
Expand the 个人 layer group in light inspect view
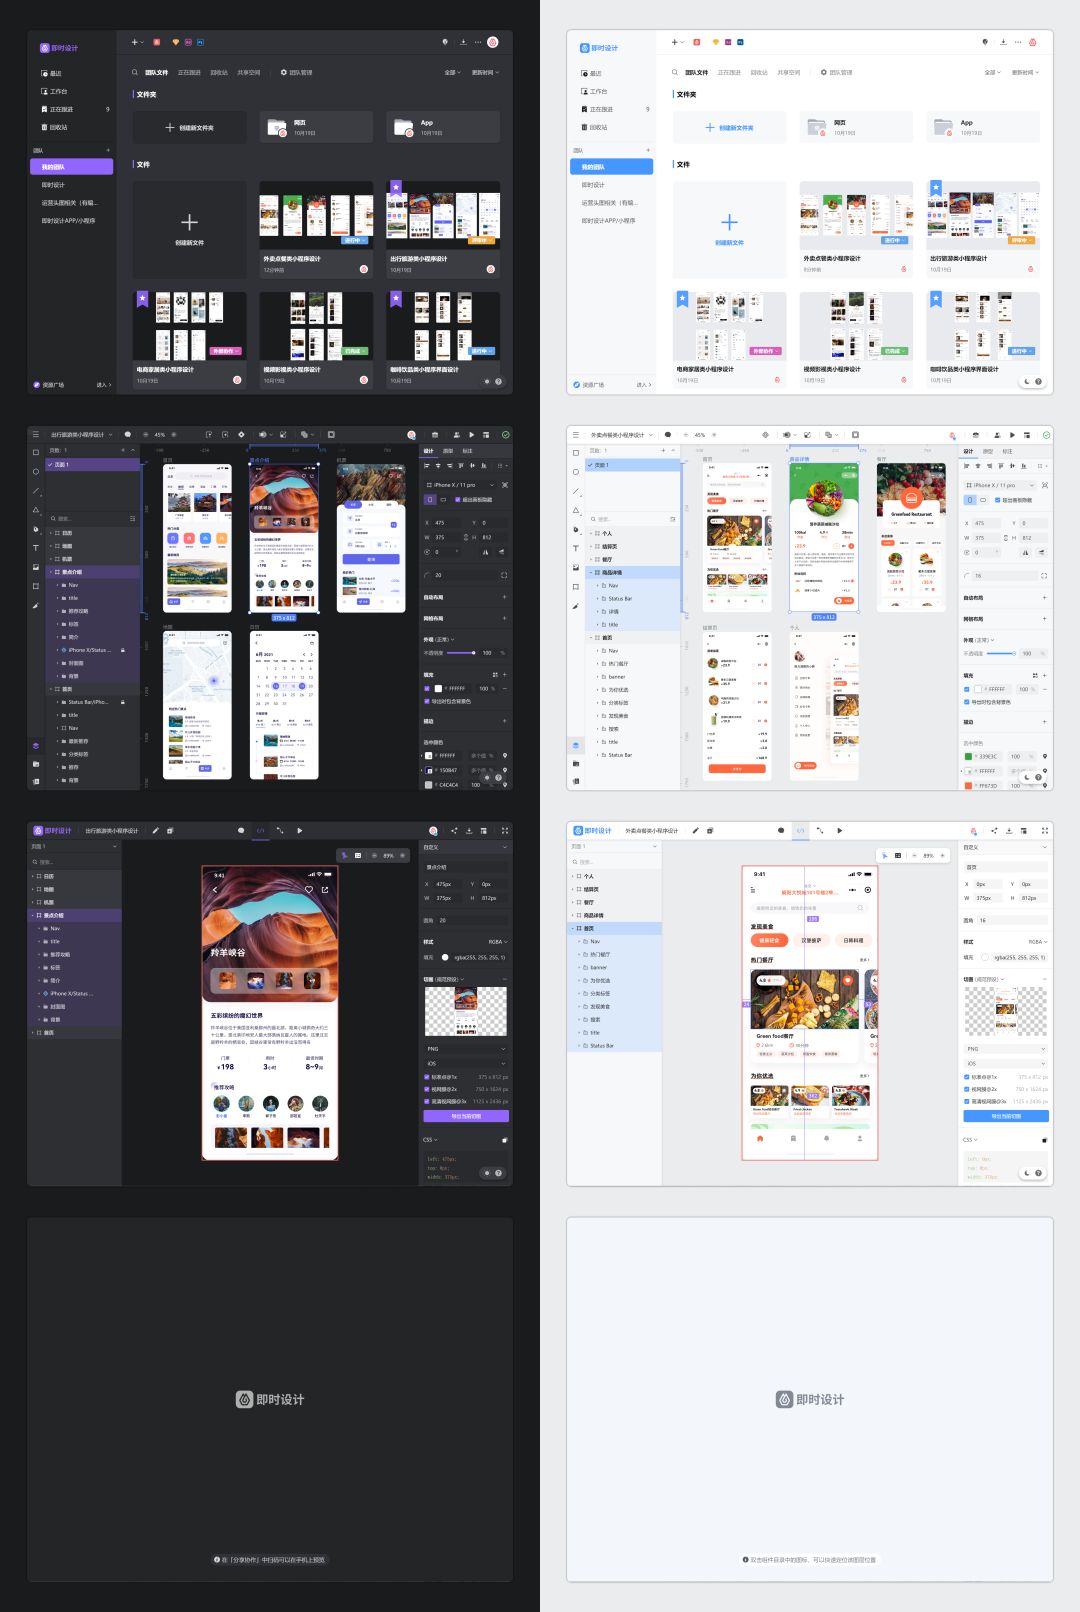coord(573,876)
